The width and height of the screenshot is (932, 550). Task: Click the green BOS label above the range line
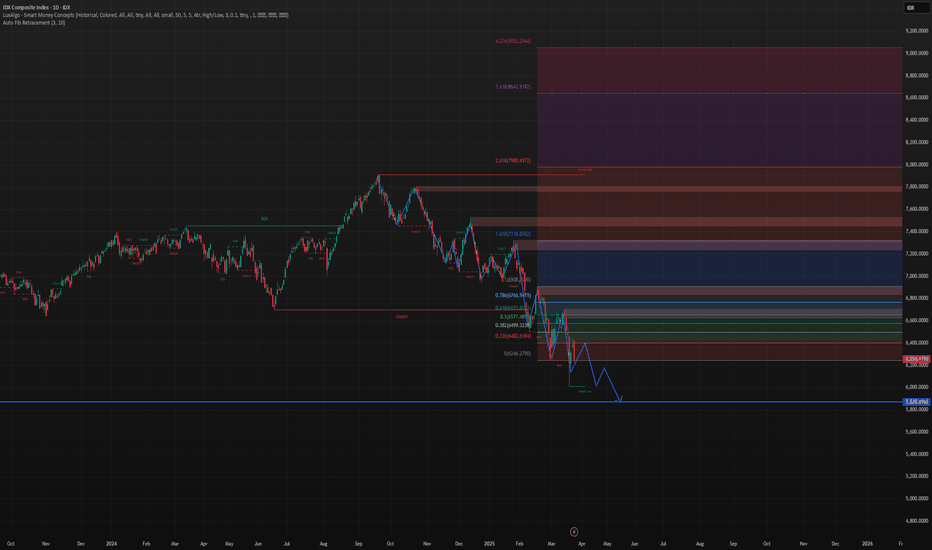(x=264, y=219)
